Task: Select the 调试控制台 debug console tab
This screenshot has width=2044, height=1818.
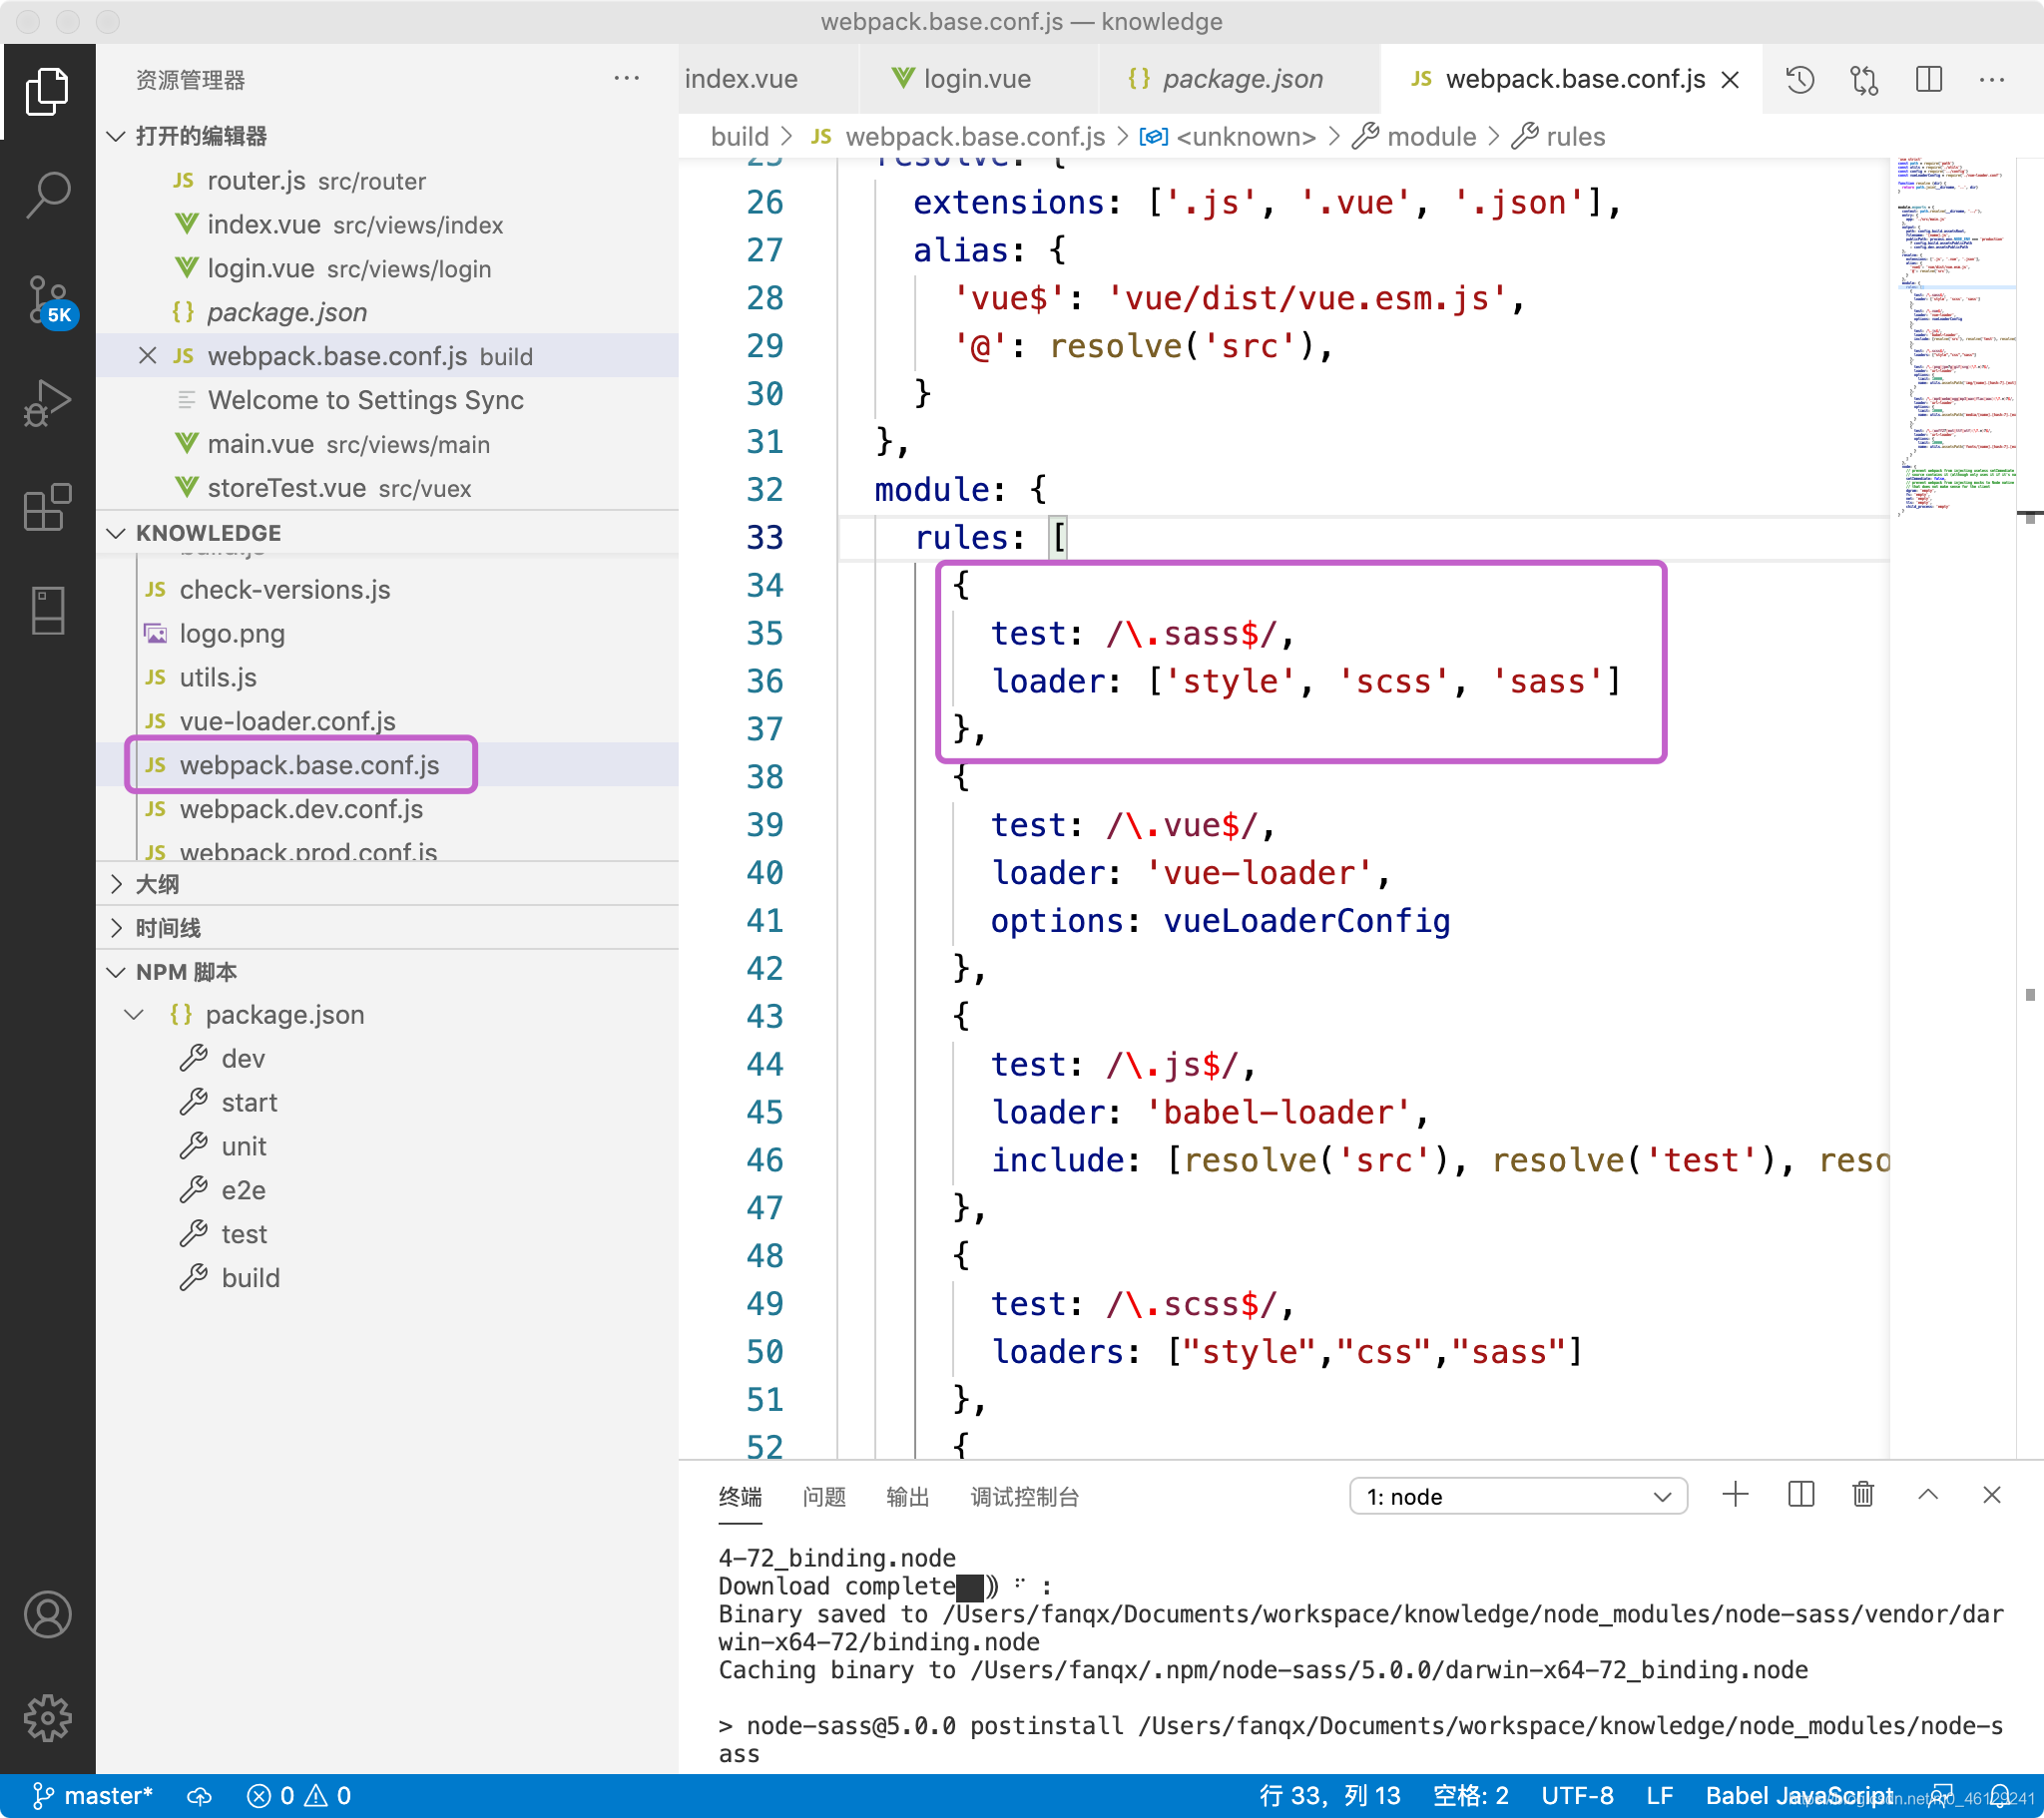Action: click(x=1025, y=1497)
